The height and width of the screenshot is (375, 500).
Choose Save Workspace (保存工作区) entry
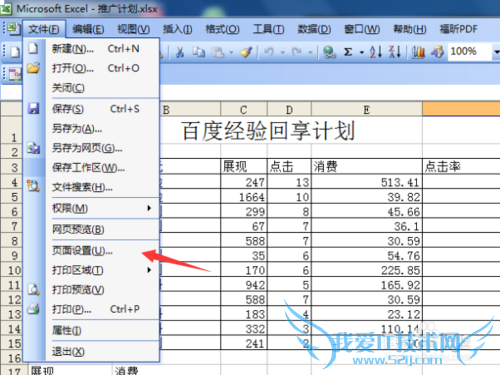tap(91, 168)
